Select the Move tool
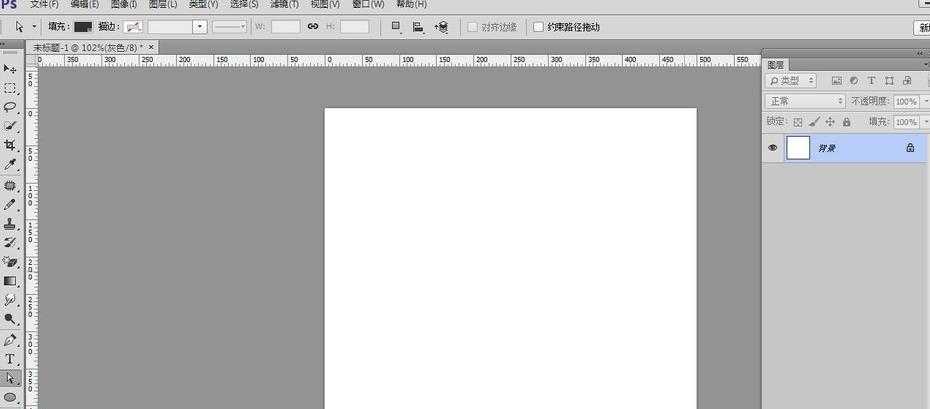The height and width of the screenshot is (409, 930). point(10,69)
